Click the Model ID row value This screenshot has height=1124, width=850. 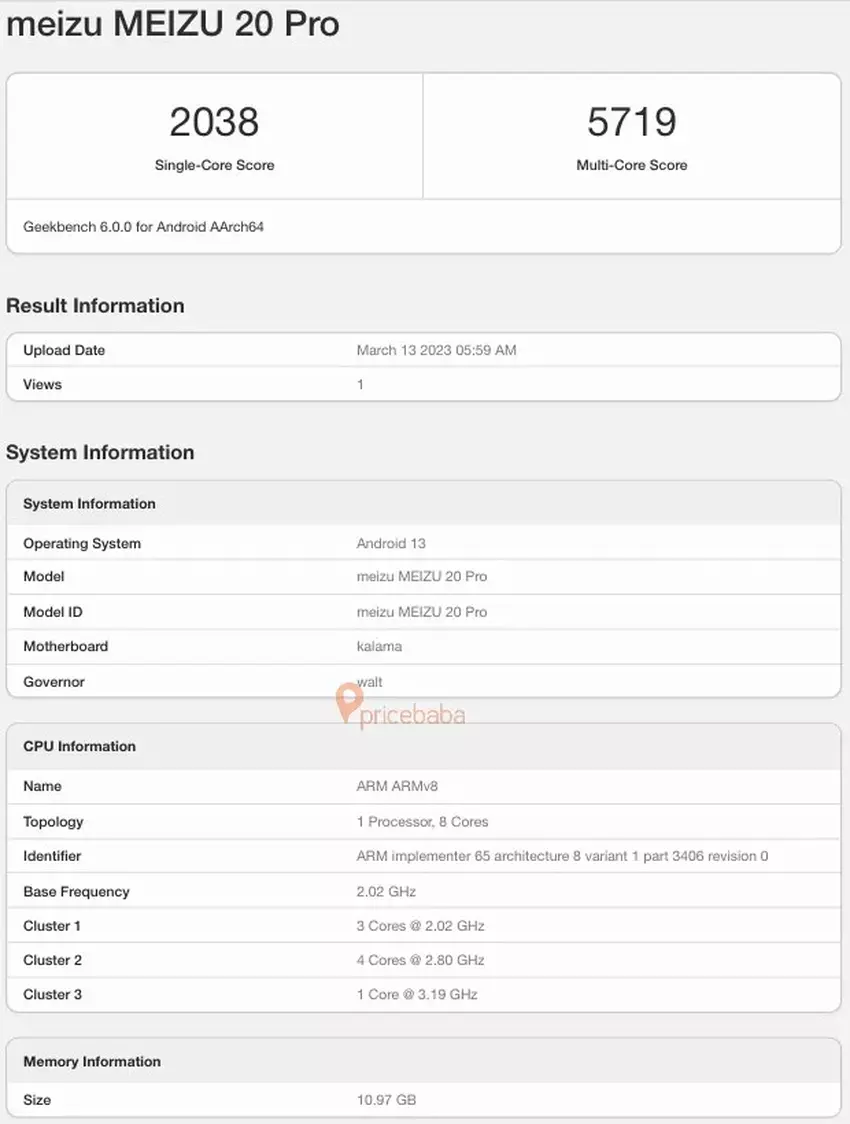[421, 611]
